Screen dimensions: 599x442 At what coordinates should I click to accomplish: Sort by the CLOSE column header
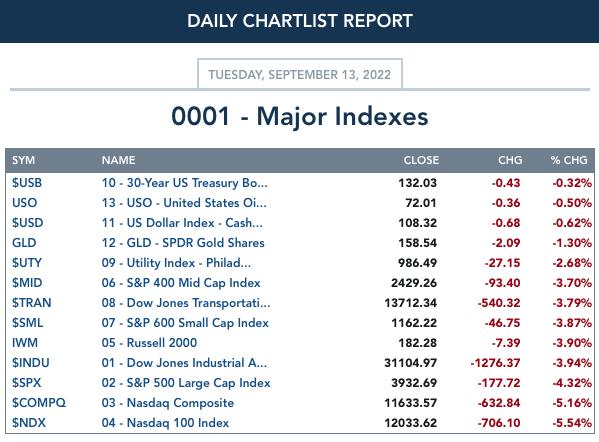coord(421,160)
